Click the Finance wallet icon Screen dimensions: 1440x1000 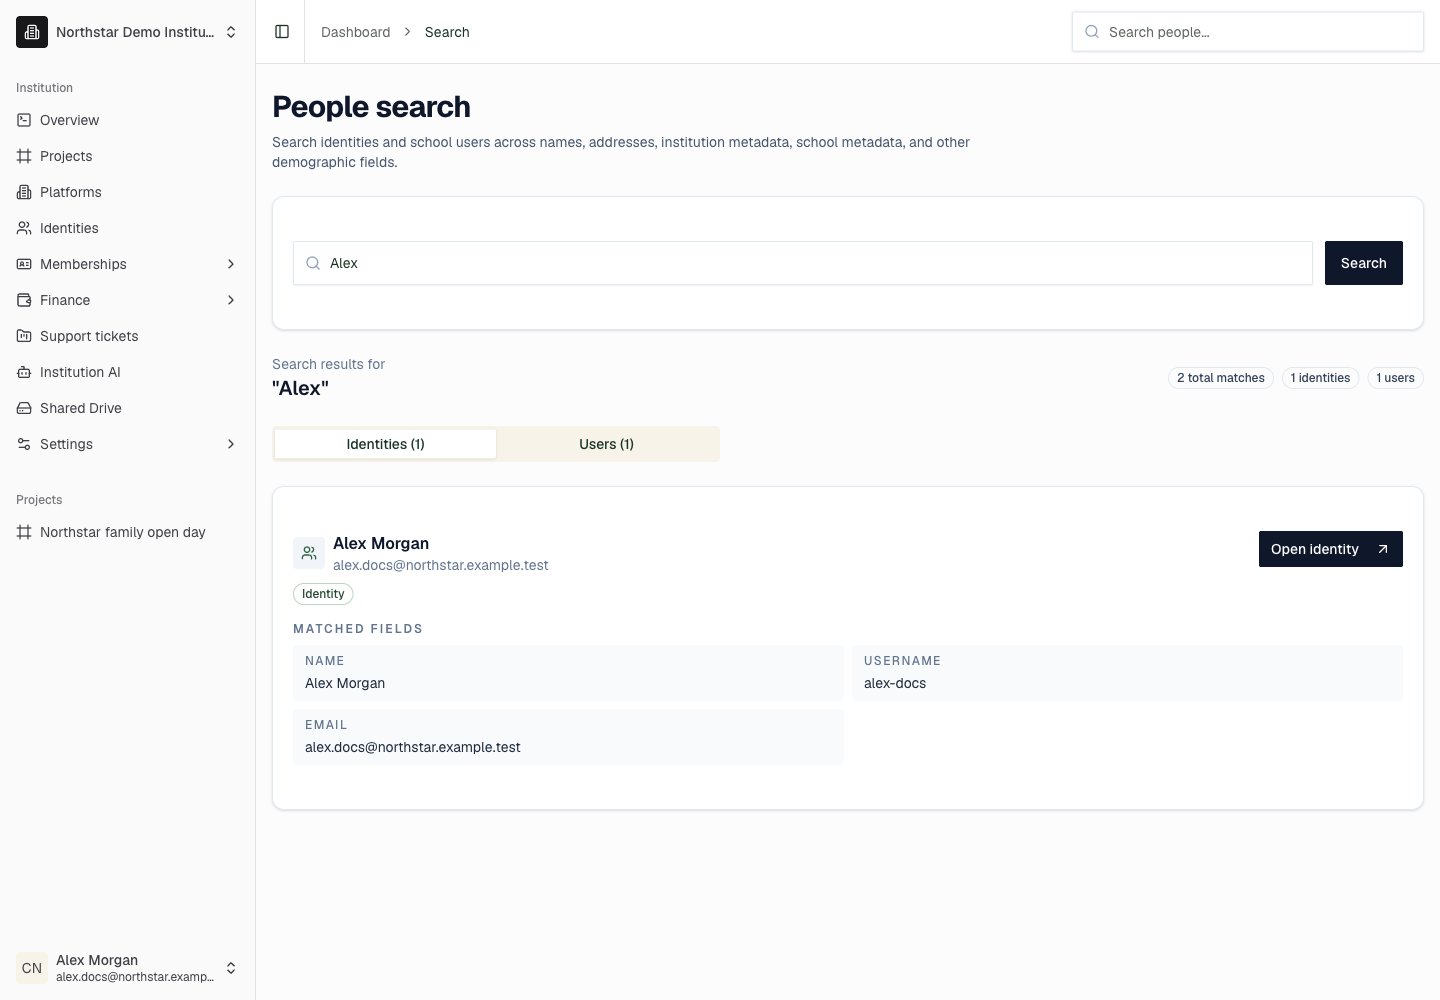(x=24, y=300)
